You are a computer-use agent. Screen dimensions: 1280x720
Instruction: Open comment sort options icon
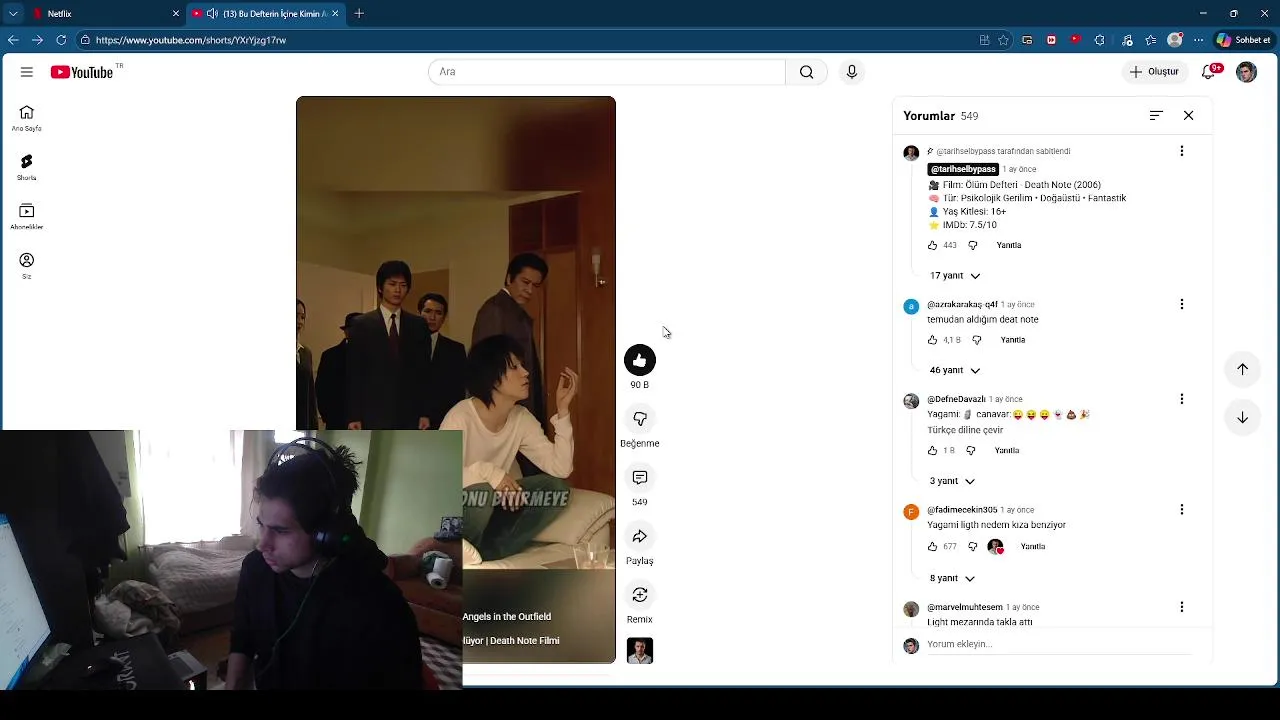click(1156, 116)
